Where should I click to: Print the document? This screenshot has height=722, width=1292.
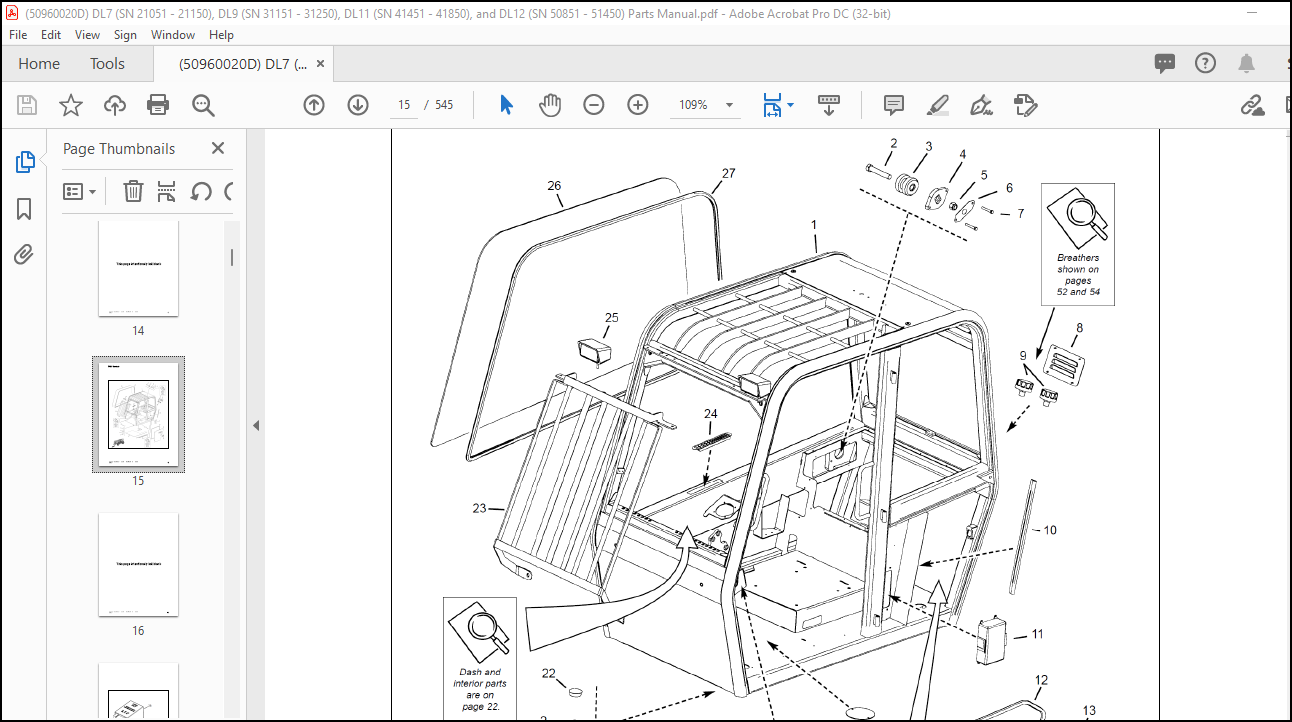coord(158,105)
